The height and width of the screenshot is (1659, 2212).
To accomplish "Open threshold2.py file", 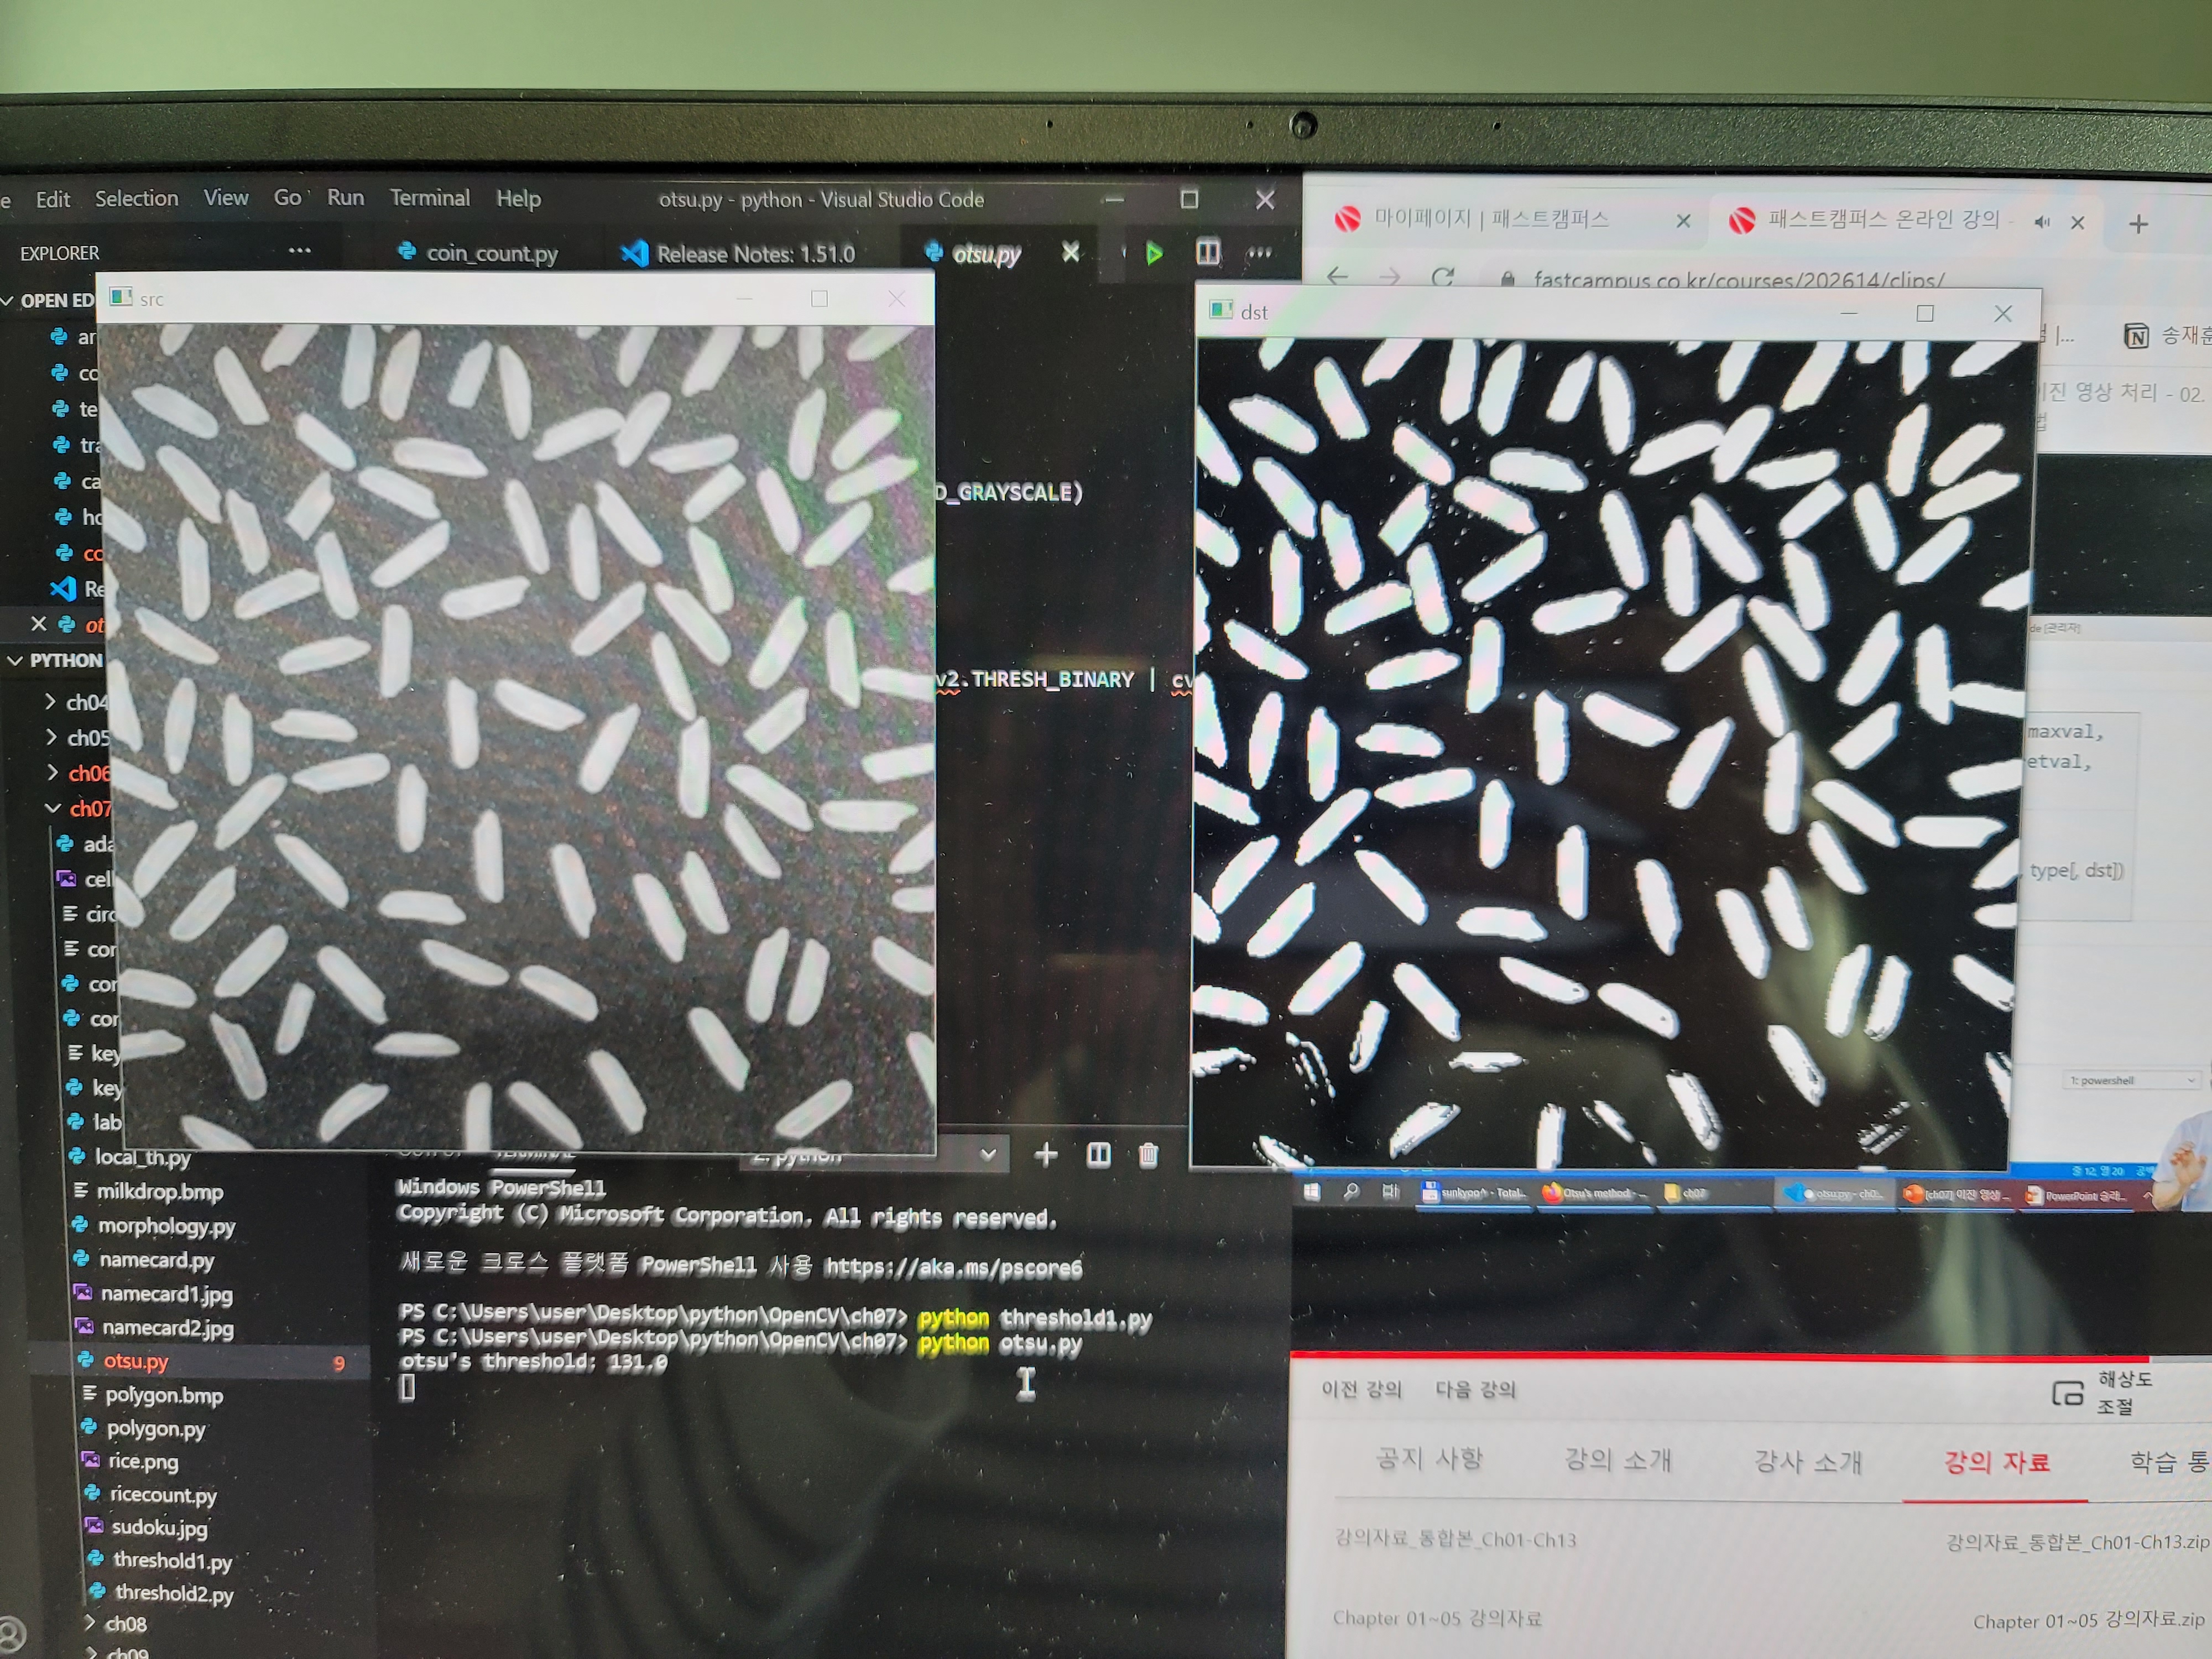I will [163, 1593].
